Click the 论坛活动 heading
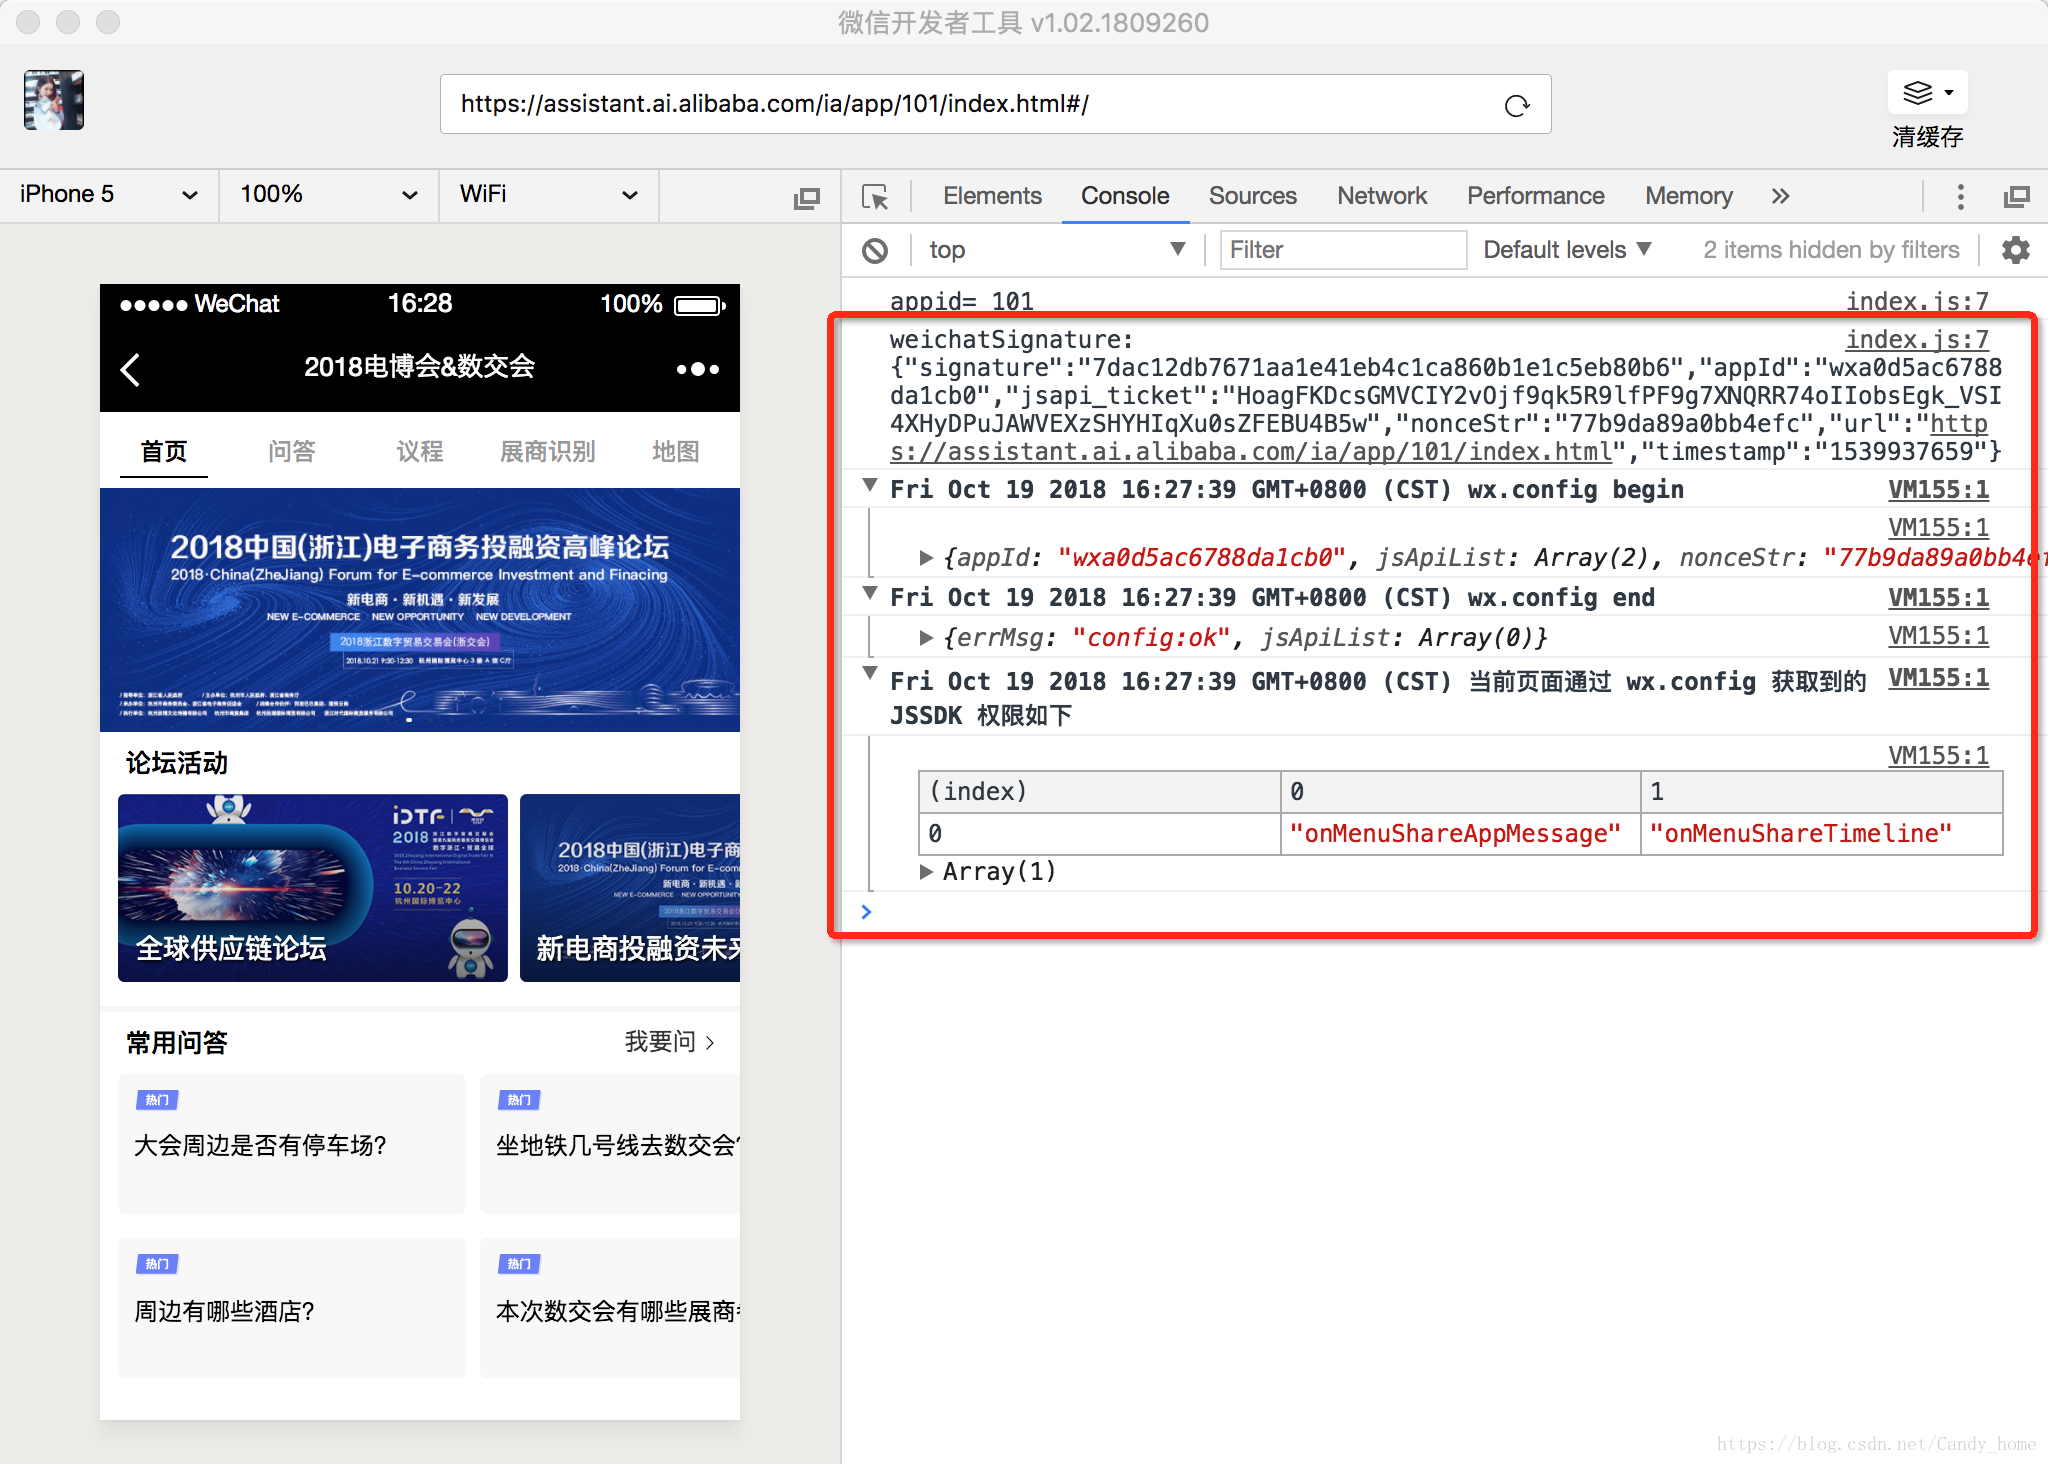The height and width of the screenshot is (1464, 2048). point(177,763)
